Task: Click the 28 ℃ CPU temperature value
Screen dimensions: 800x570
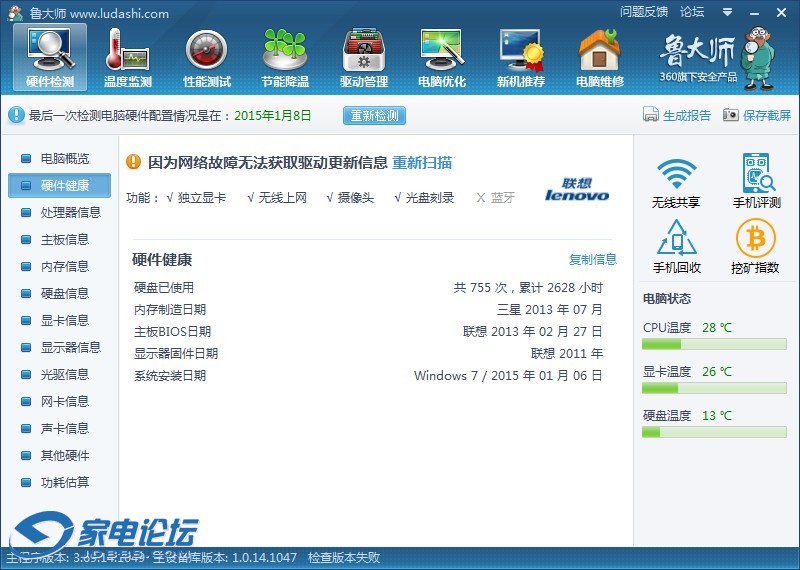Action: click(x=717, y=328)
